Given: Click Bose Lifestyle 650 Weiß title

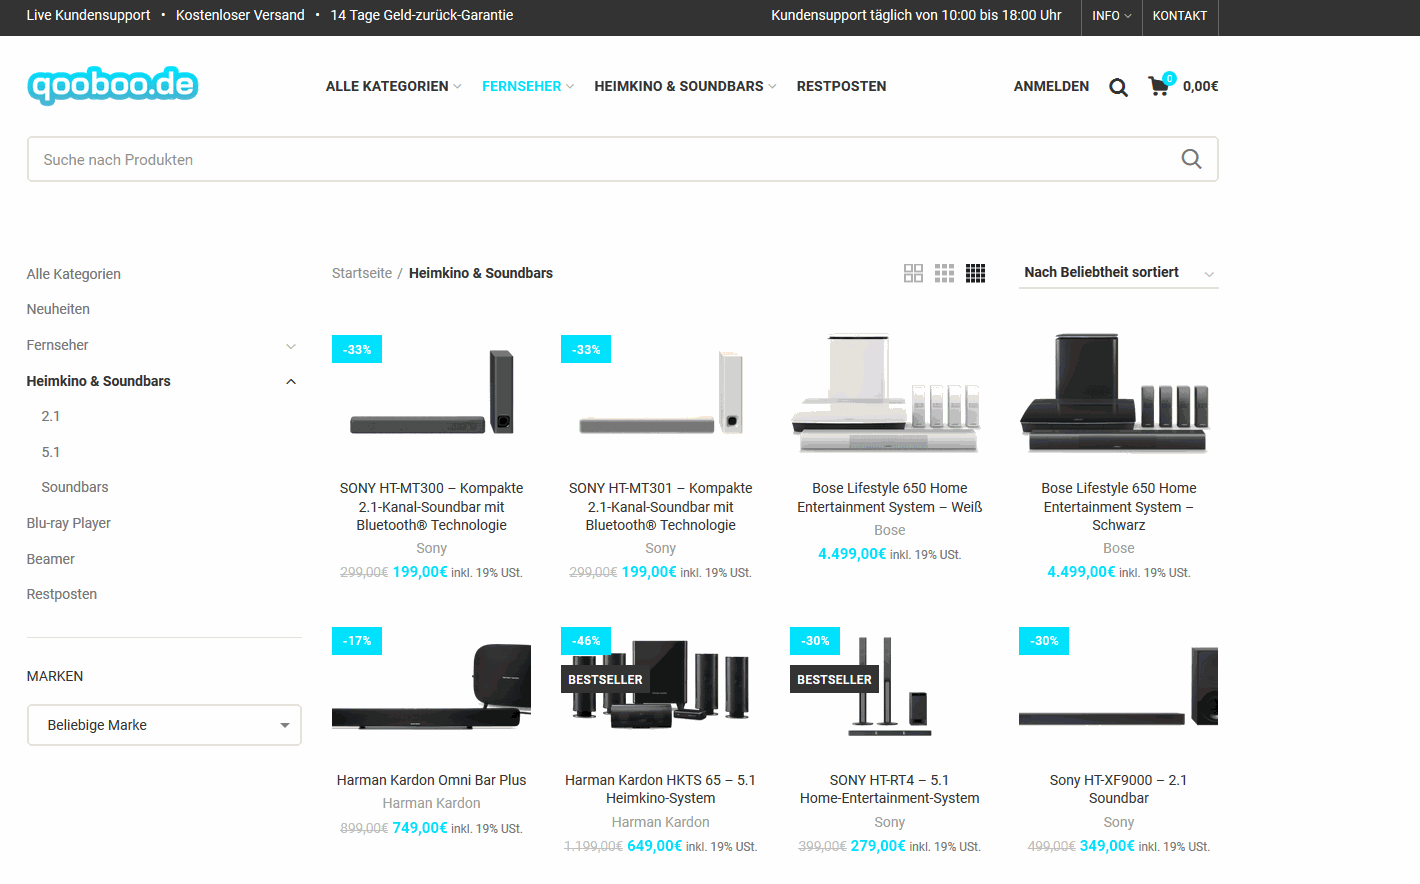Looking at the screenshot, I should pyautogui.click(x=889, y=498).
